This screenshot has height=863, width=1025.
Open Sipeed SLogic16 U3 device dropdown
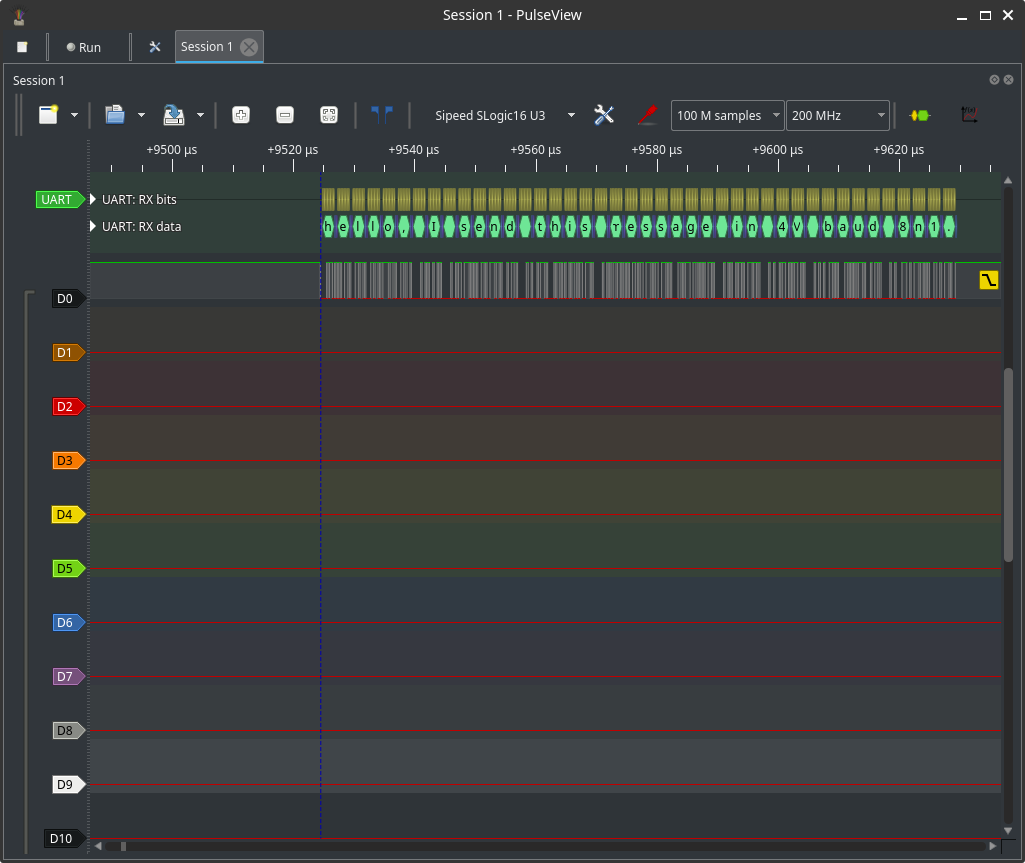coord(503,115)
